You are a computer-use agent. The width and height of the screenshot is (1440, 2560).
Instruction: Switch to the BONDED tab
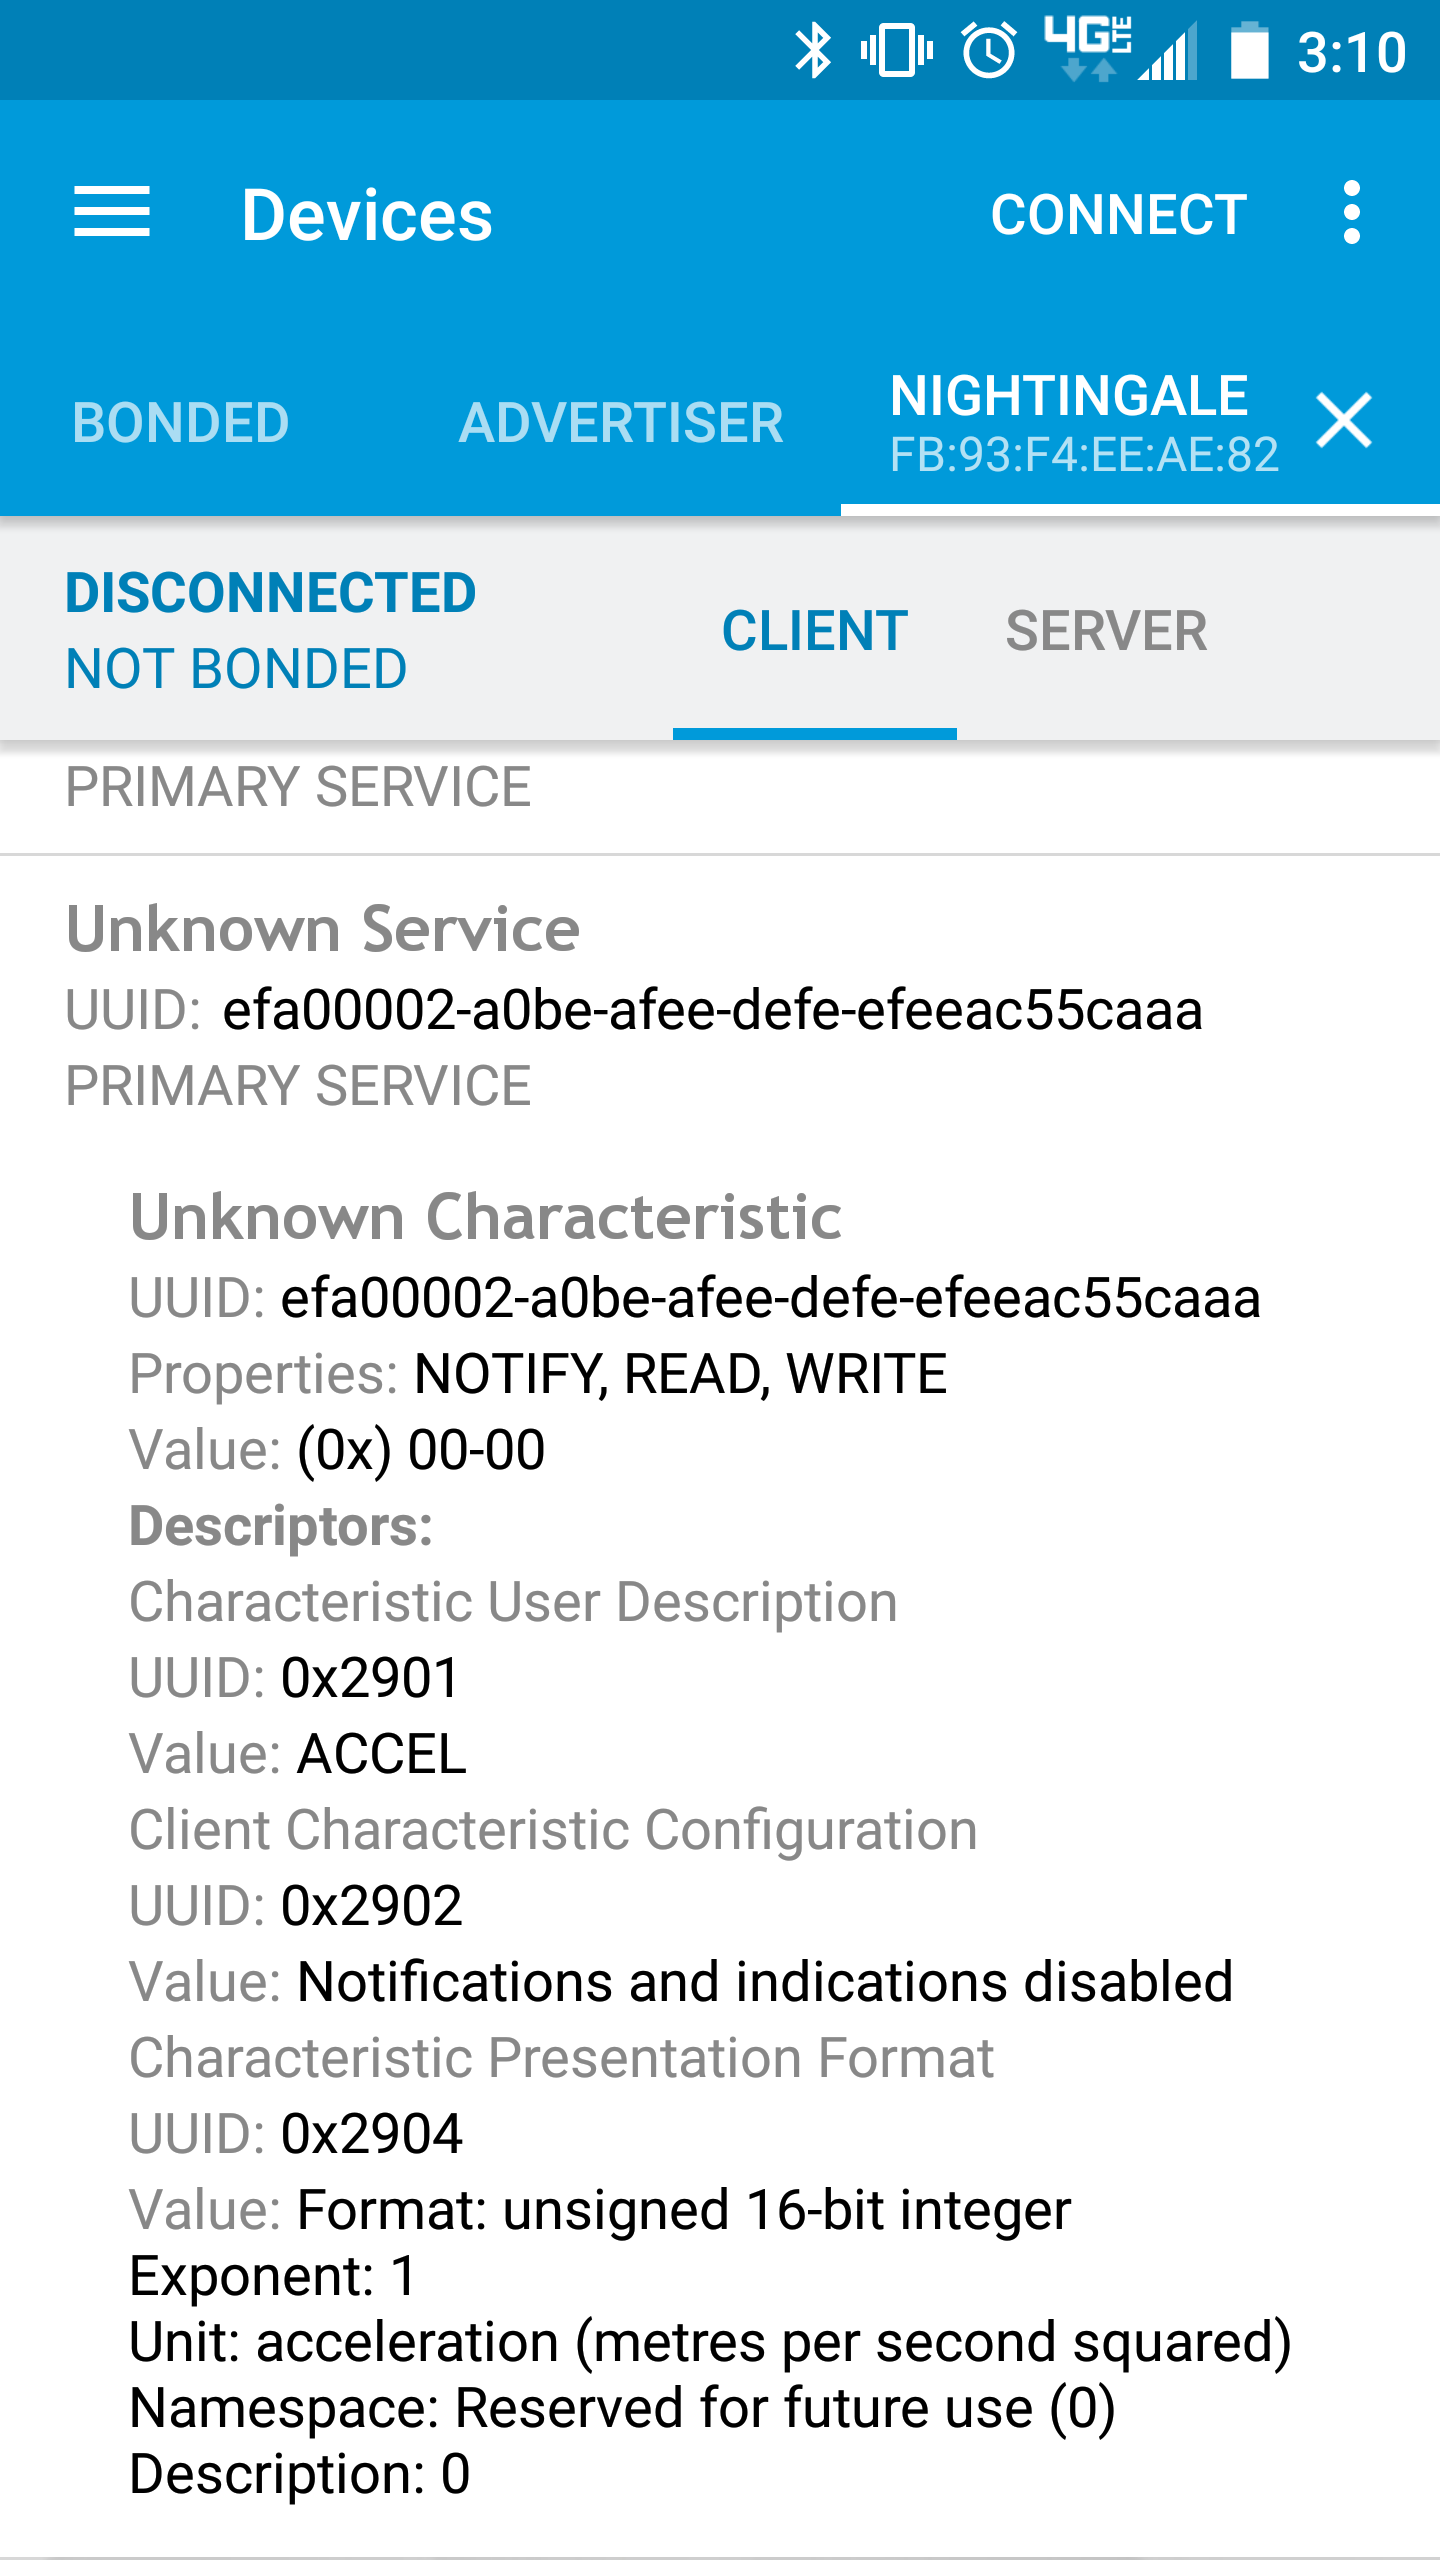point(181,423)
